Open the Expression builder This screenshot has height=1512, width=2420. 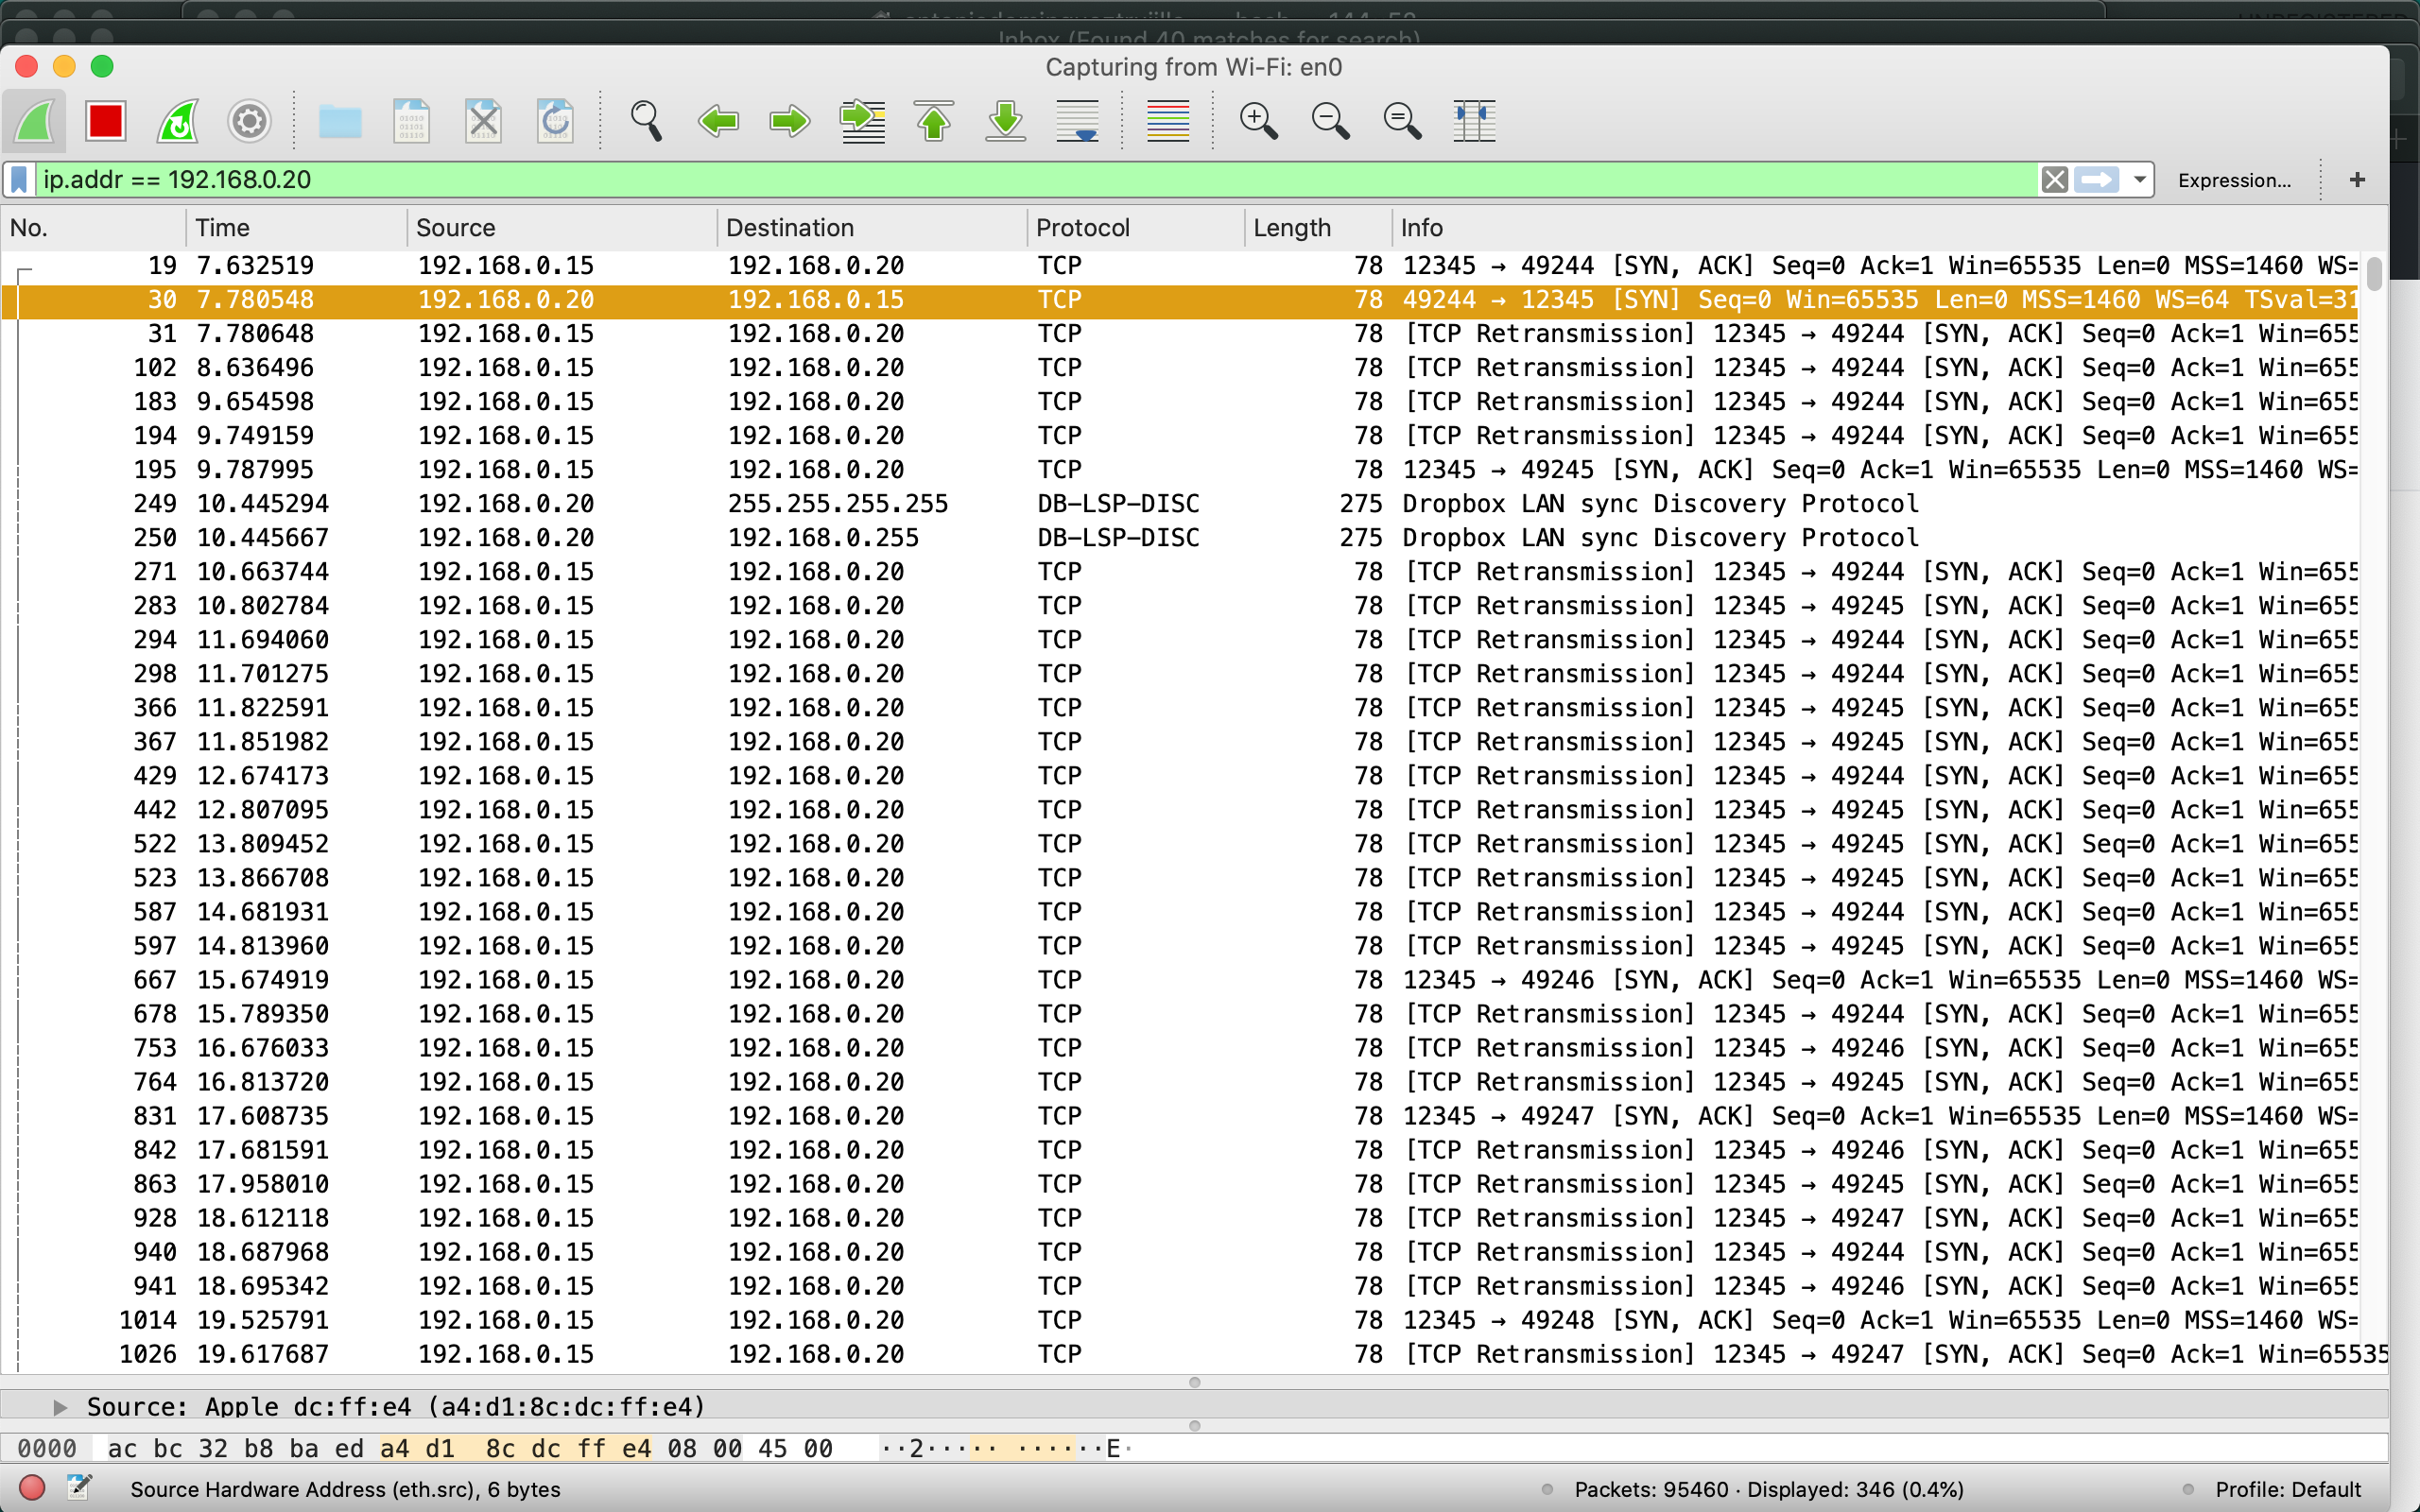click(2234, 180)
